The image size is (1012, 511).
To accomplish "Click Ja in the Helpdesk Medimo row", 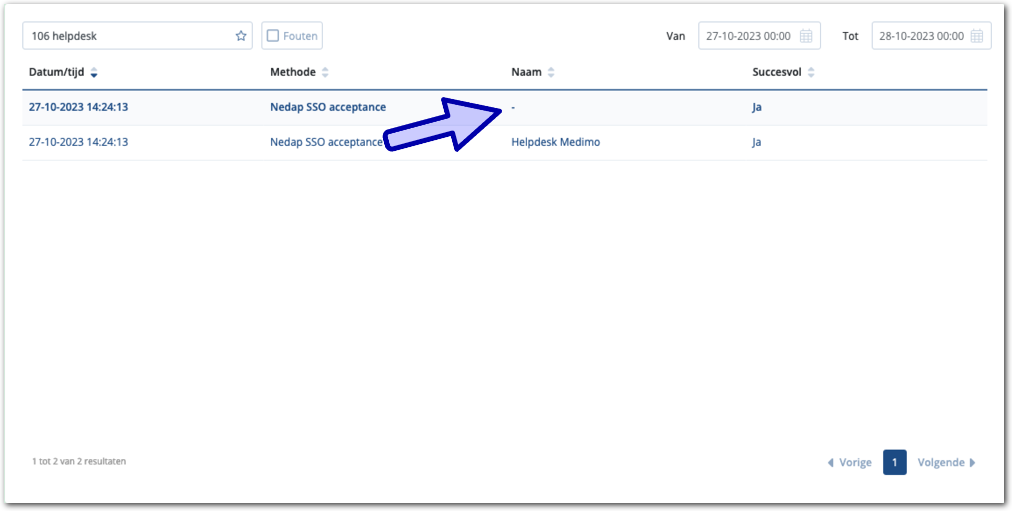I will [x=757, y=142].
